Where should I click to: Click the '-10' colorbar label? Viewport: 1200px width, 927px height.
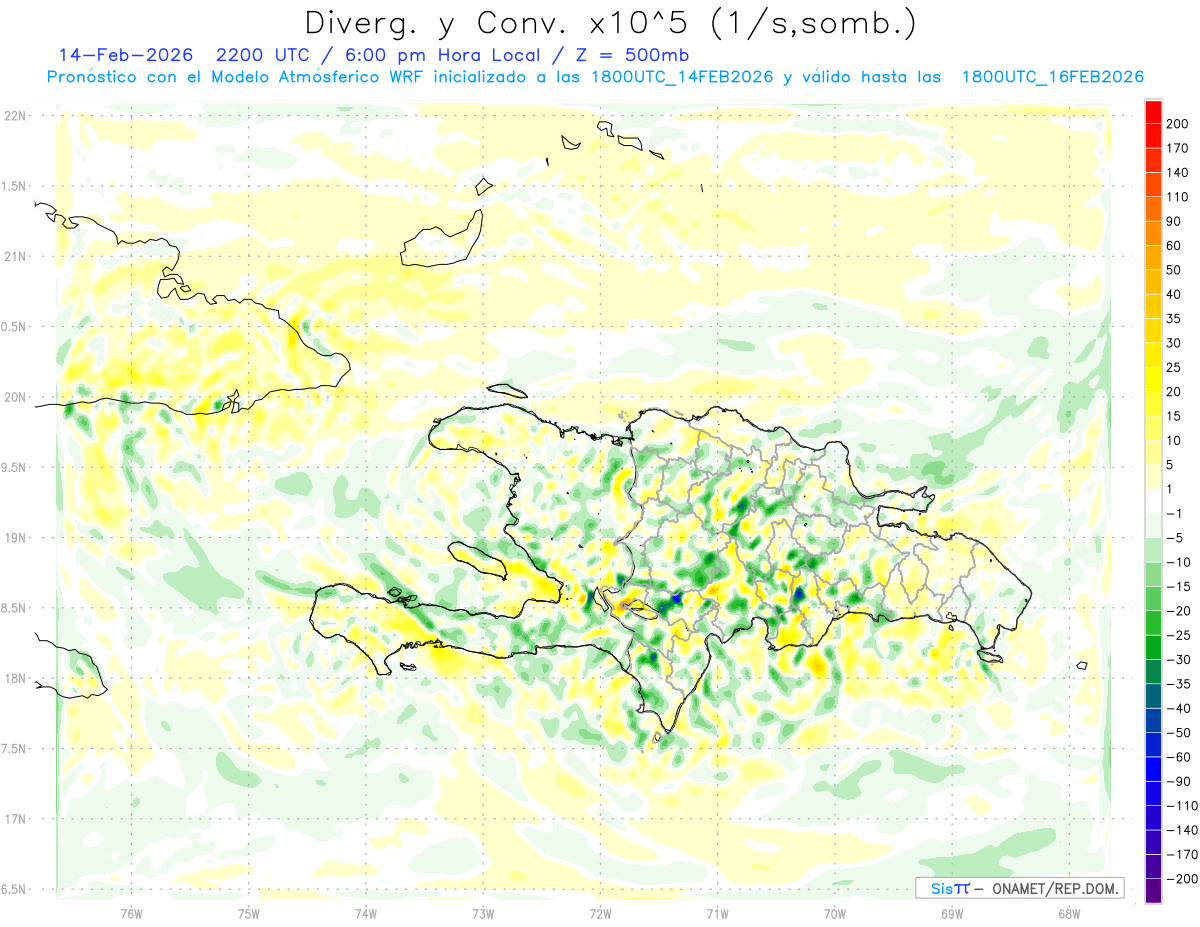(1179, 562)
